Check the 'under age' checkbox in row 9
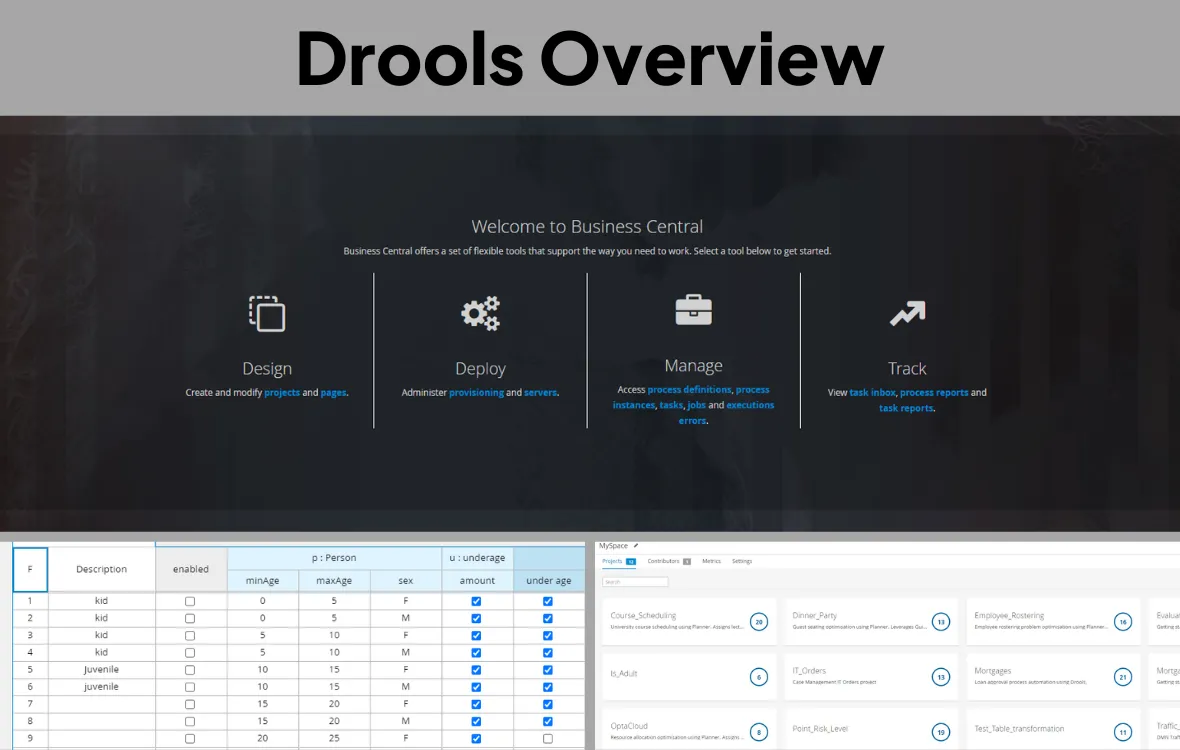This screenshot has height=750, width=1180. click(x=547, y=739)
